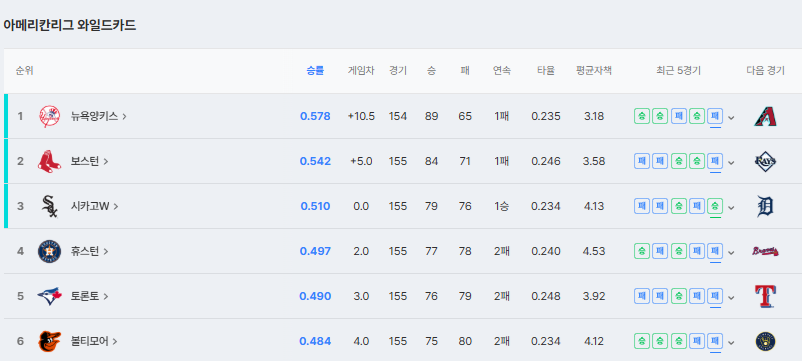The width and height of the screenshot is (802, 361).
Task: Click the New York Yankees team logo
Action: point(50,117)
